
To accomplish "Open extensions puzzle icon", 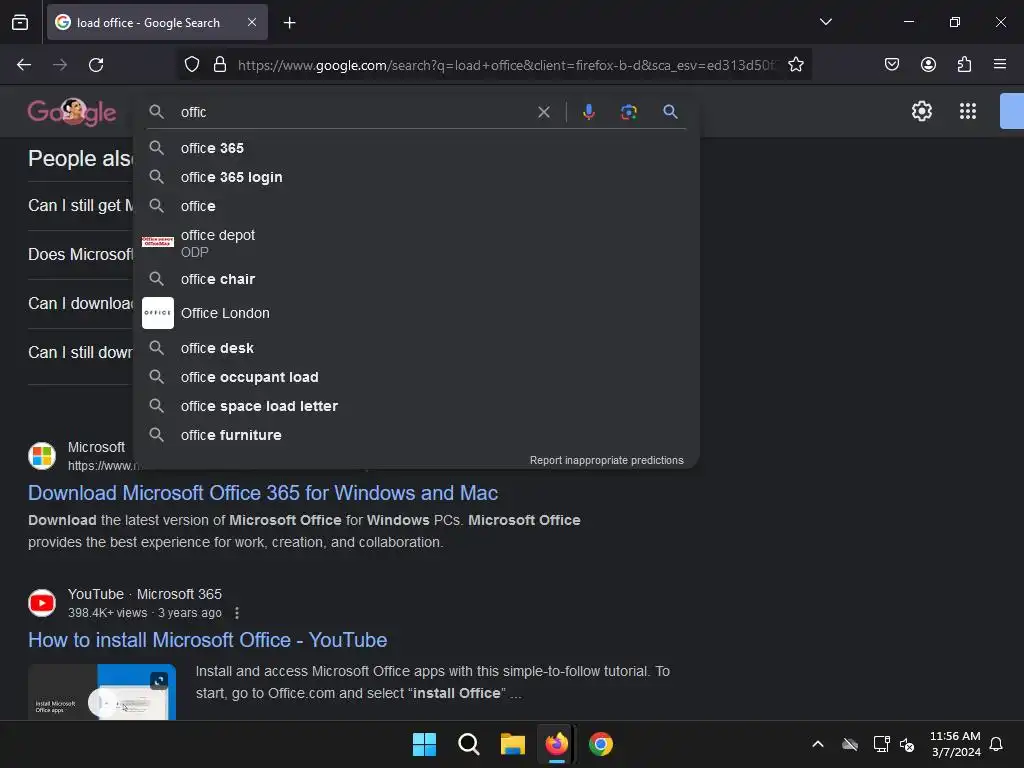I will (964, 65).
